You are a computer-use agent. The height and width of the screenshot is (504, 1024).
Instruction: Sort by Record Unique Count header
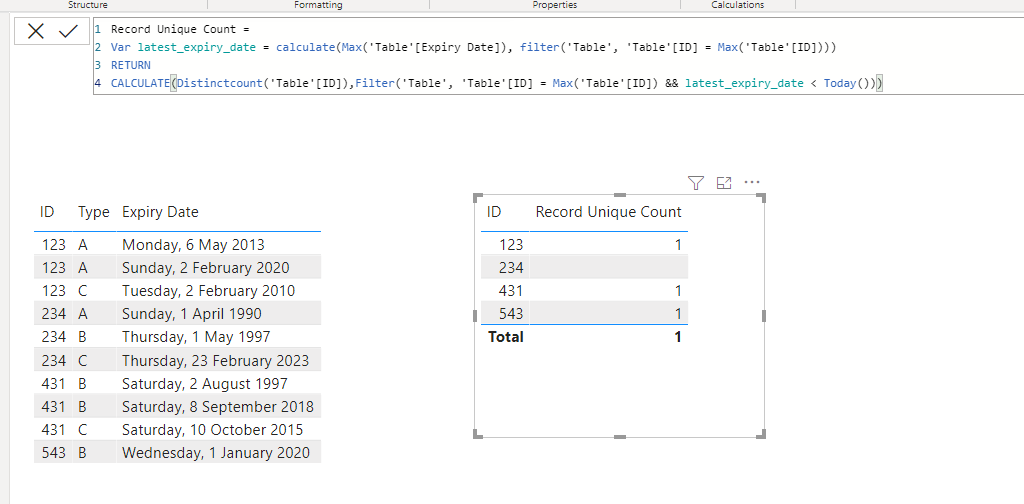[608, 212]
